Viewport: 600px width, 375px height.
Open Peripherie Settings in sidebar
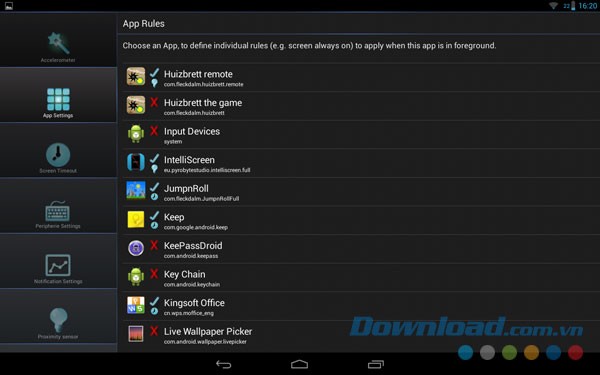point(58,206)
